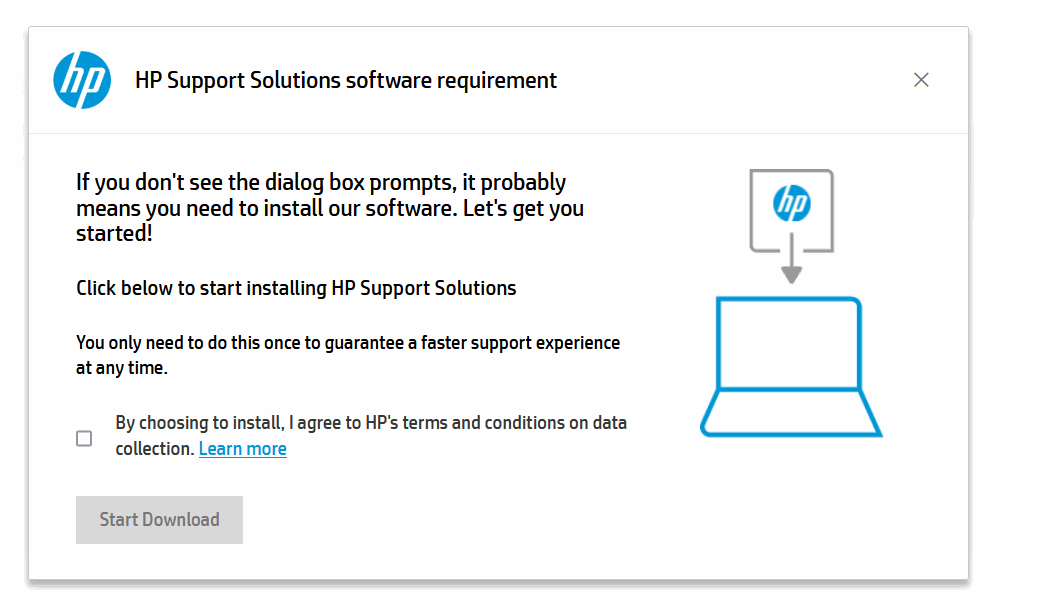The image size is (1037, 600).
Task: Click the 'at any time.' text line
Action: (122, 368)
